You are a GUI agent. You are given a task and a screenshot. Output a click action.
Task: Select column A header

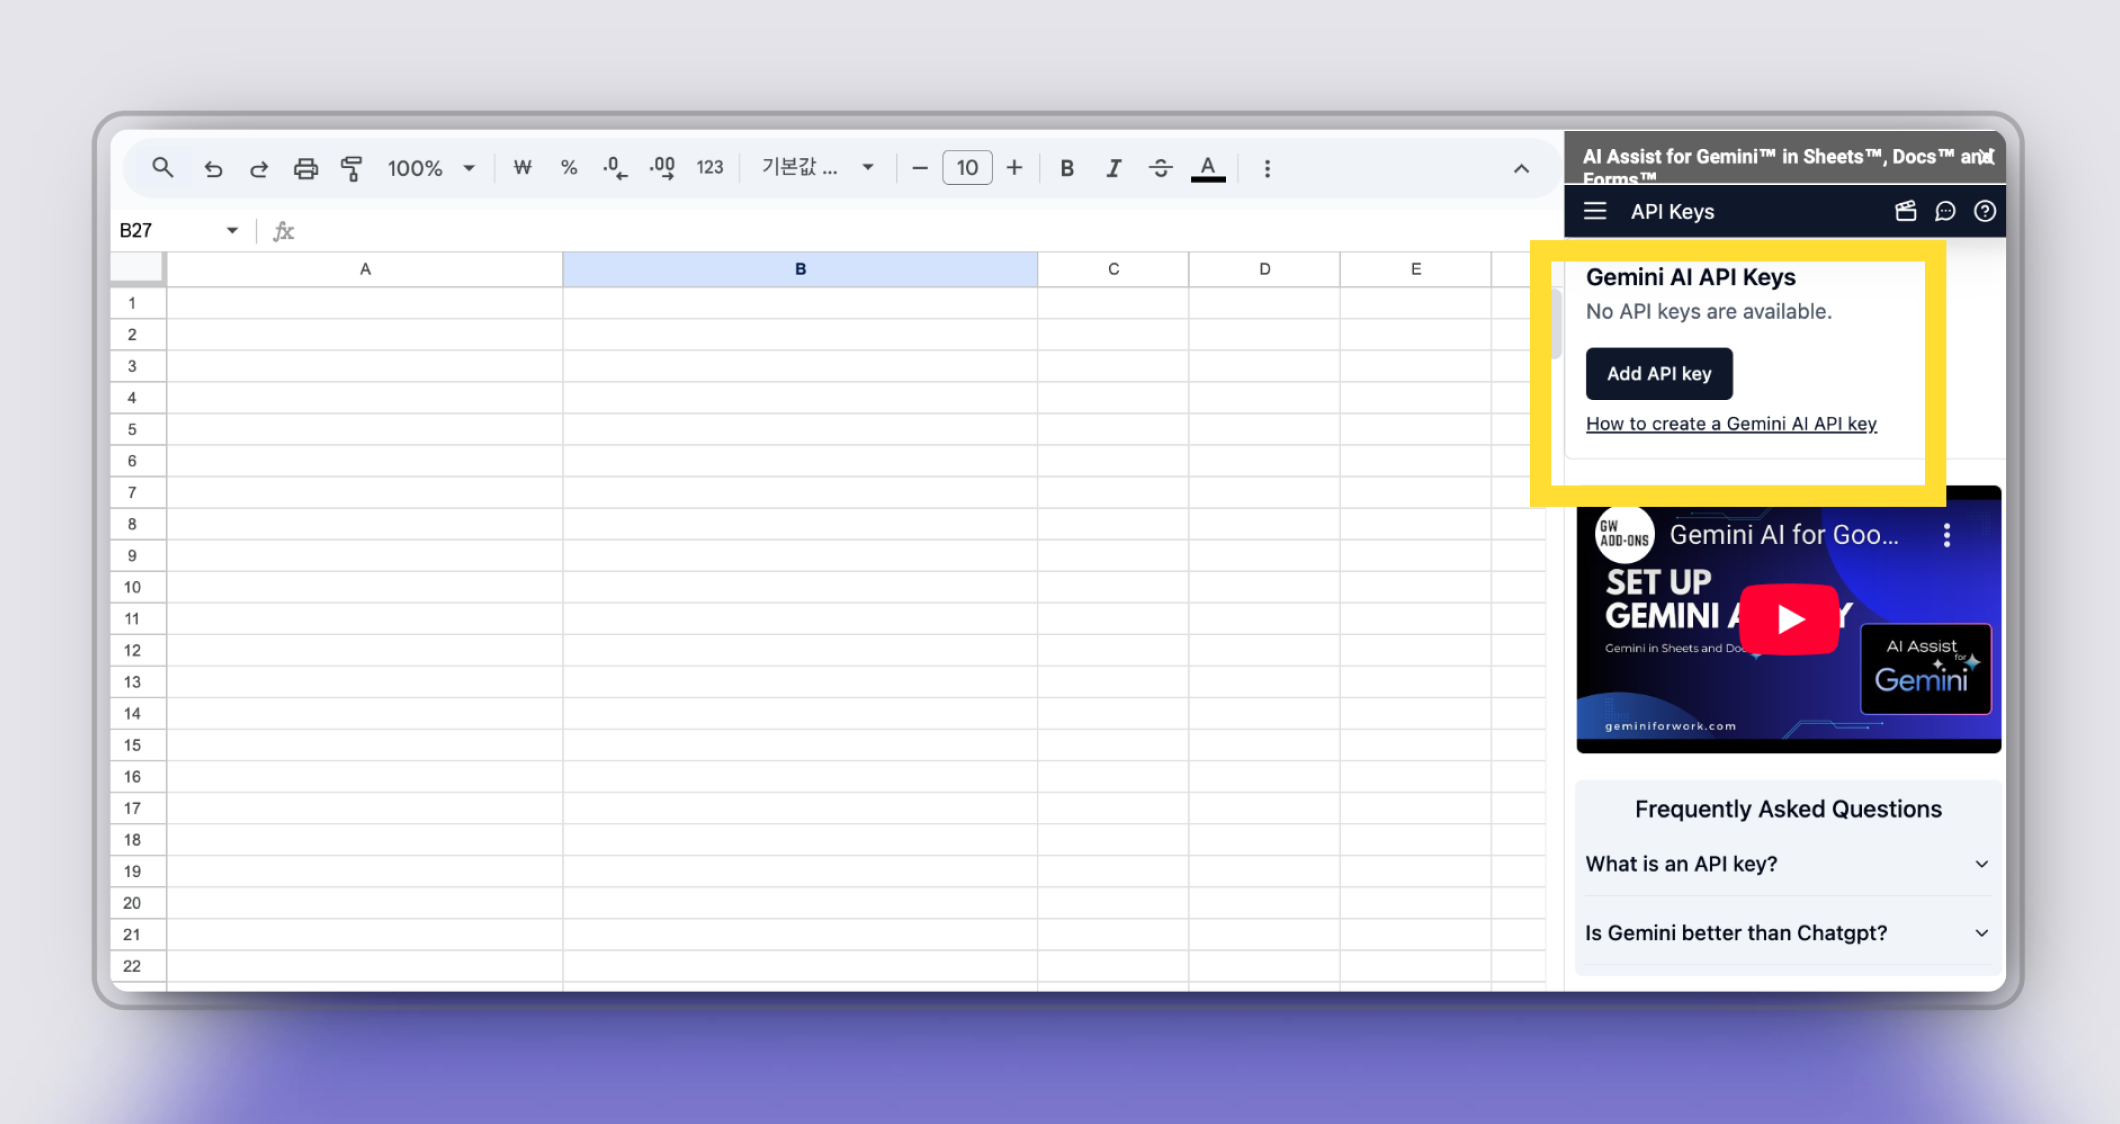pyautogui.click(x=365, y=269)
